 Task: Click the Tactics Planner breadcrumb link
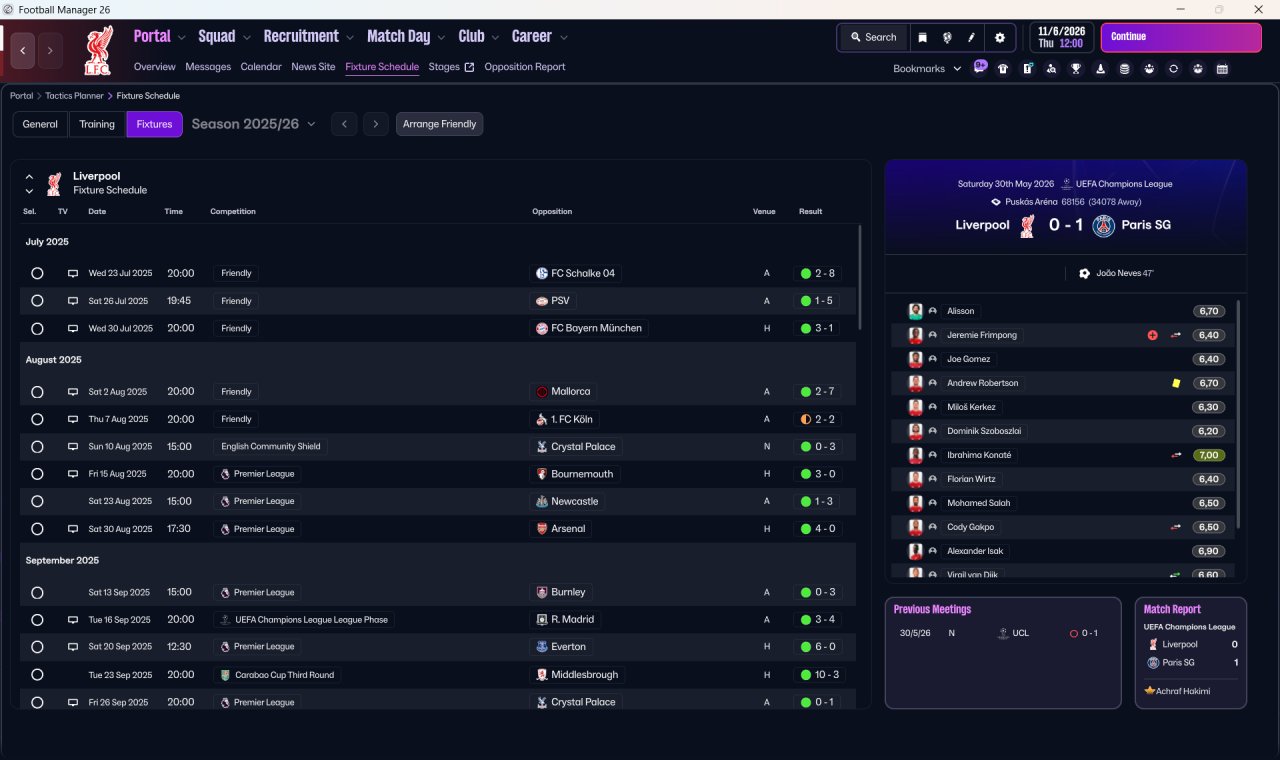pyautogui.click(x=74, y=96)
